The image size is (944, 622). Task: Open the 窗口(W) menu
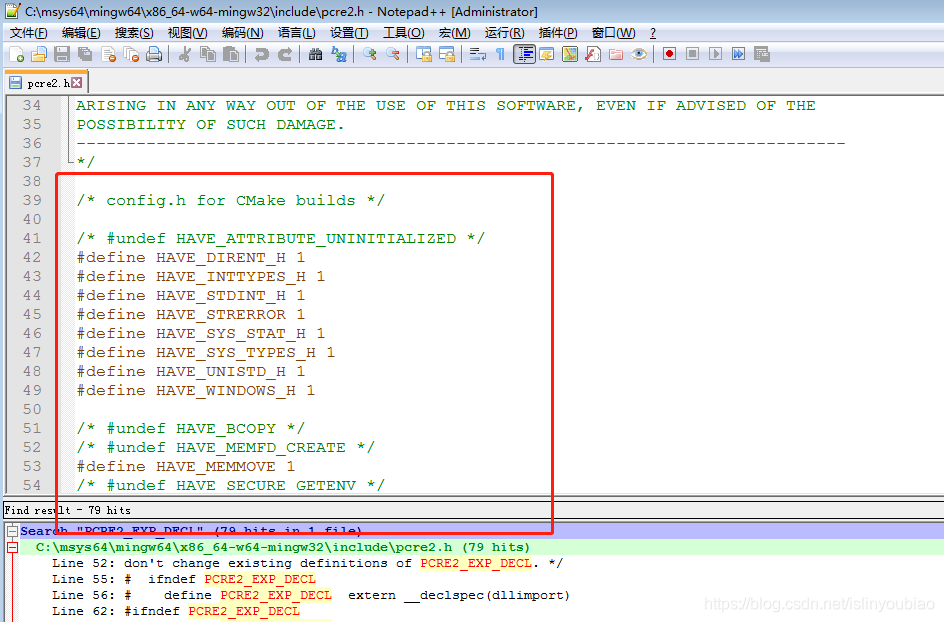tap(613, 33)
